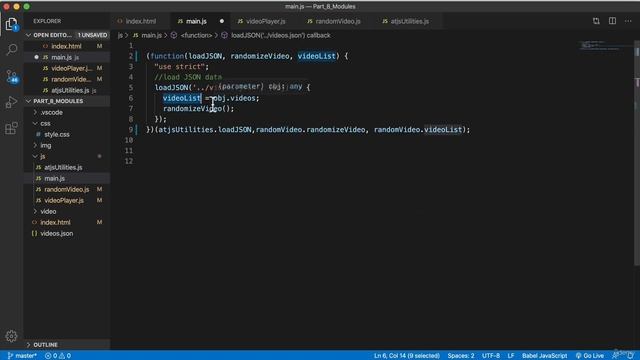Click the Ln 6, Col 14 status item
Image resolution: width=640 pixels, height=360 pixels.
(x=407, y=356)
